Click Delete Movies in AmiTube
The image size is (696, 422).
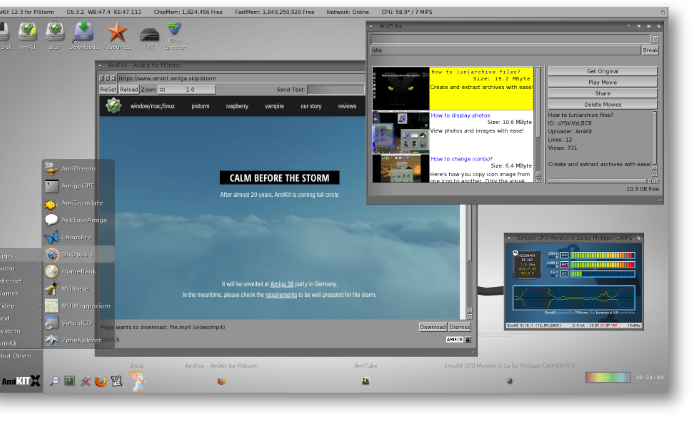[x=602, y=104]
